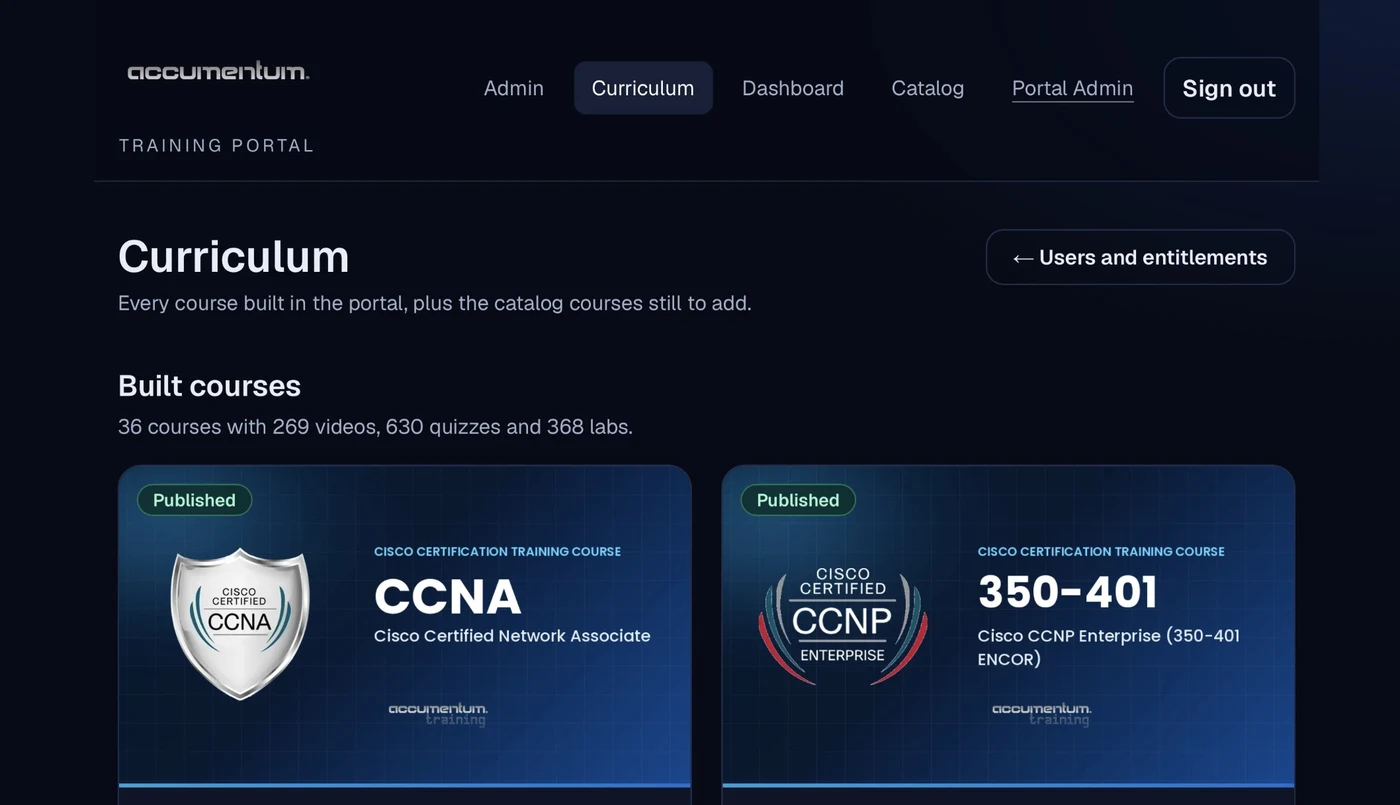The image size is (1400, 805).
Task: Open the Catalog navigation item
Action: click(928, 88)
